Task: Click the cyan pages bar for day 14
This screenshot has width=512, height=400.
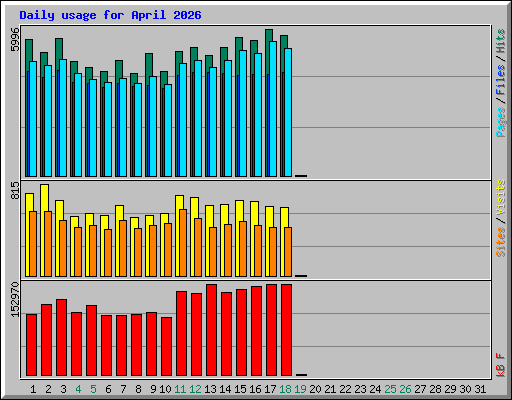Action: 228,119
